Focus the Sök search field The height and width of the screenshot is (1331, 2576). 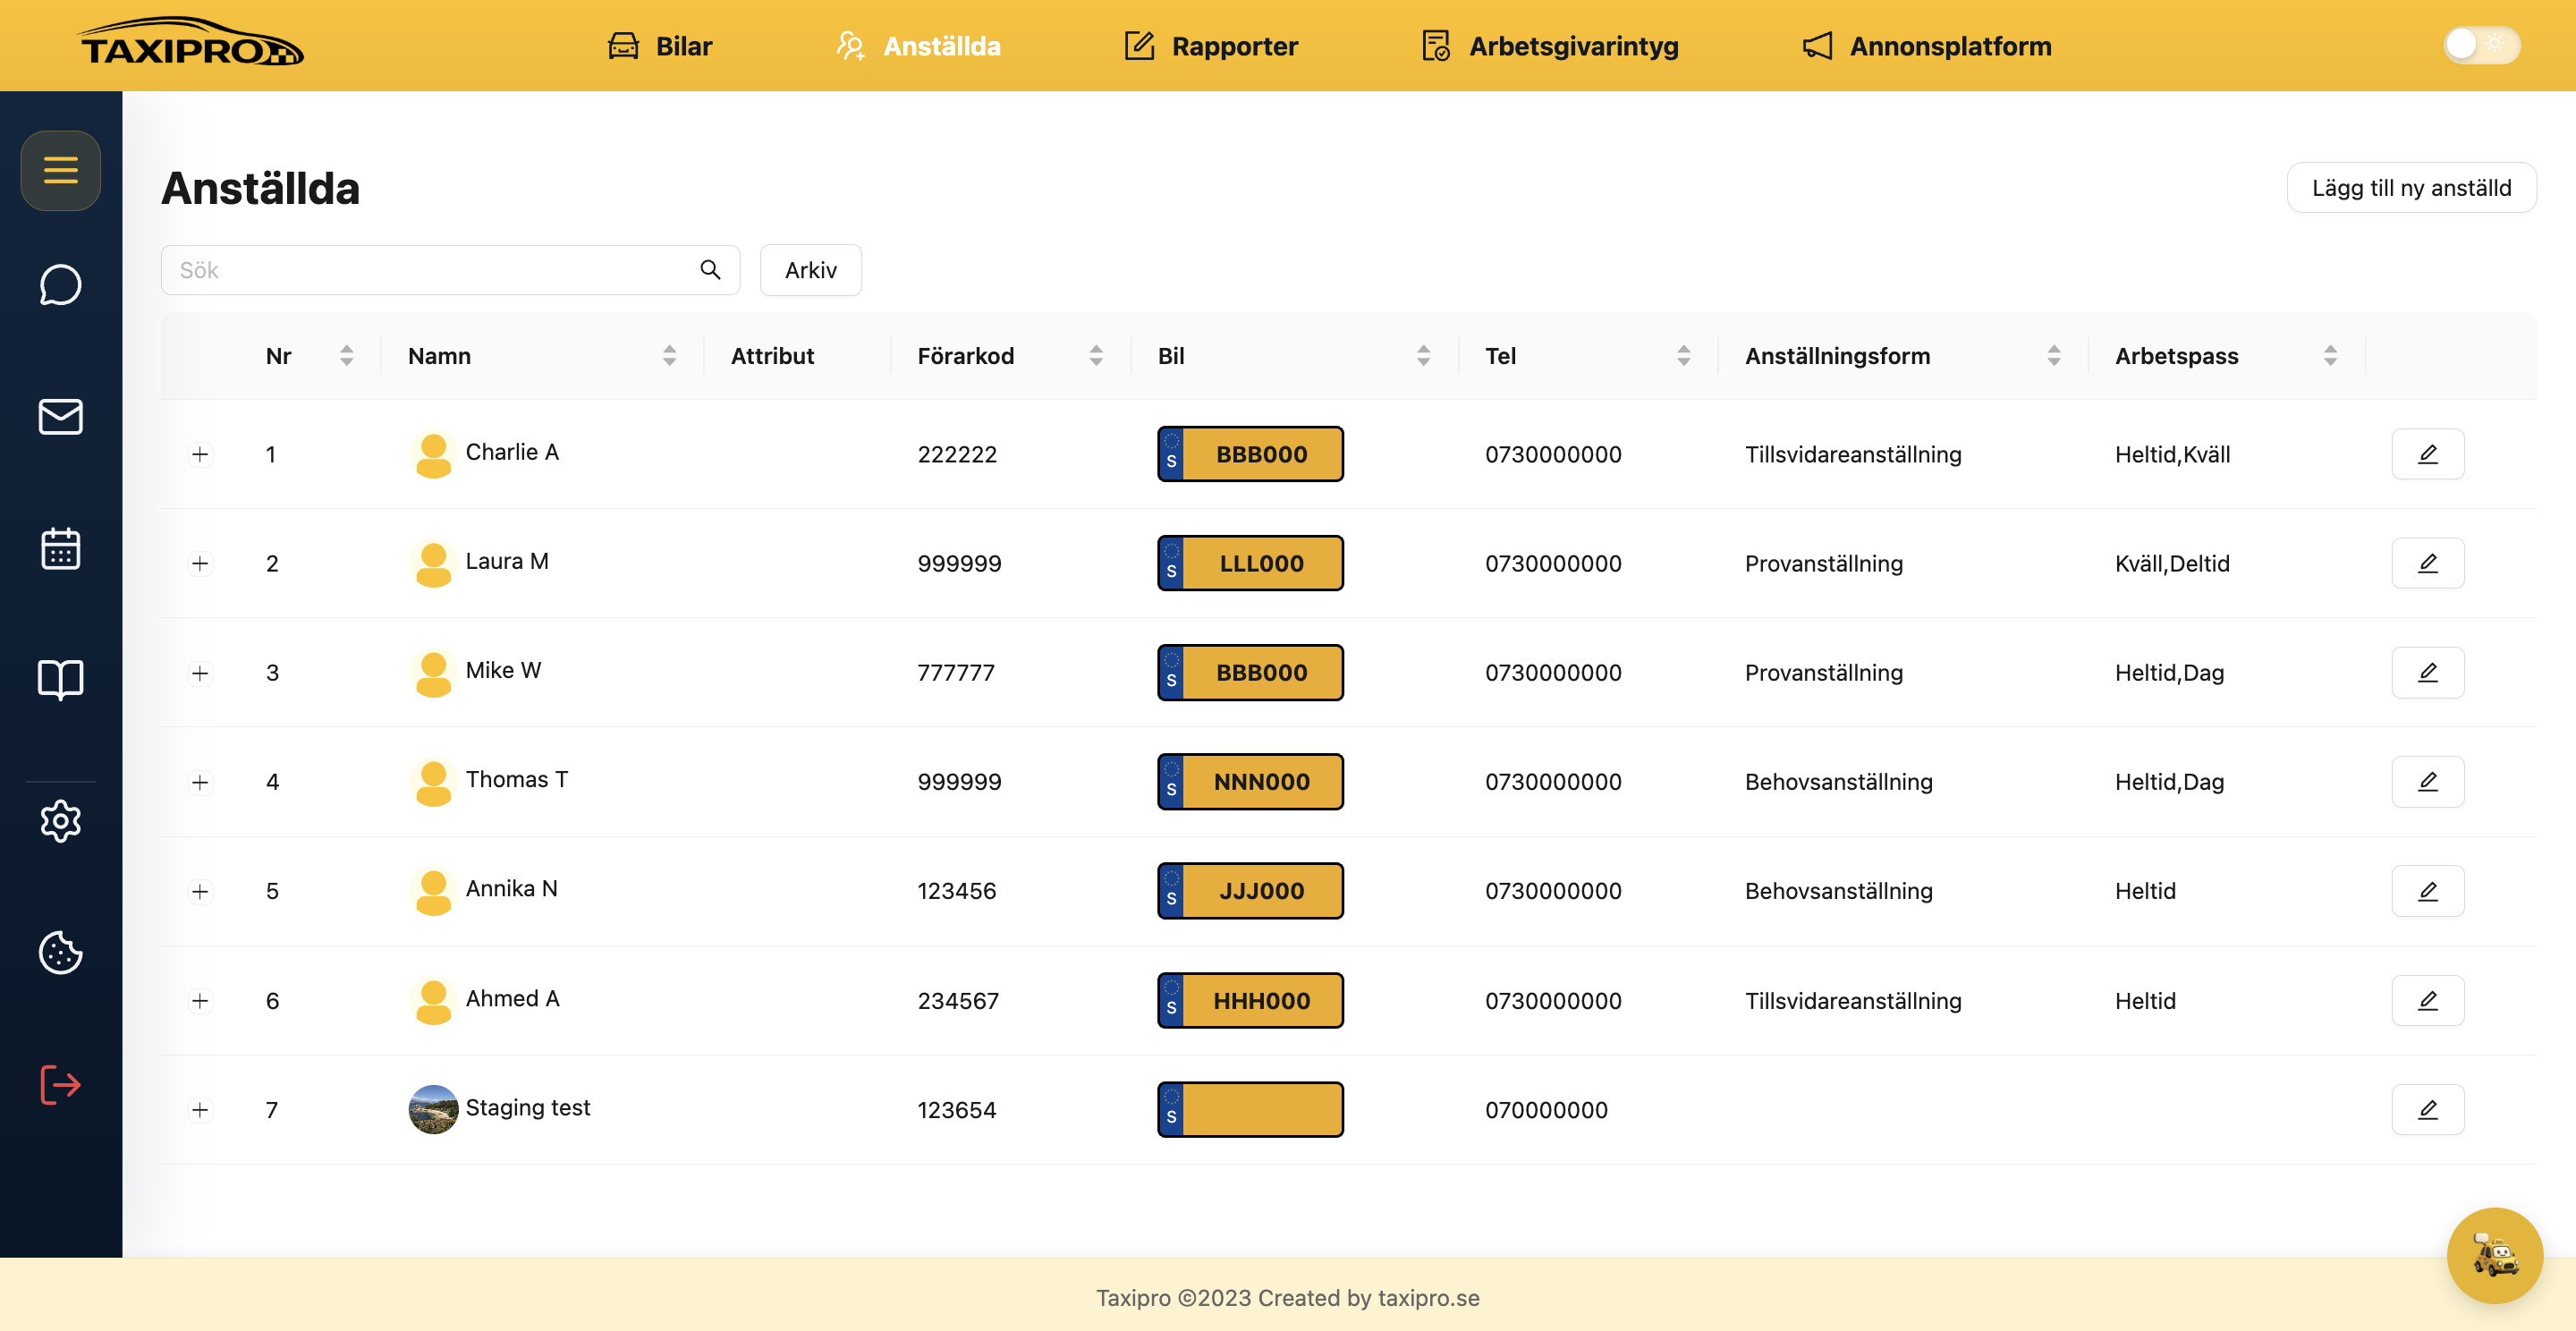pos(450,270)
